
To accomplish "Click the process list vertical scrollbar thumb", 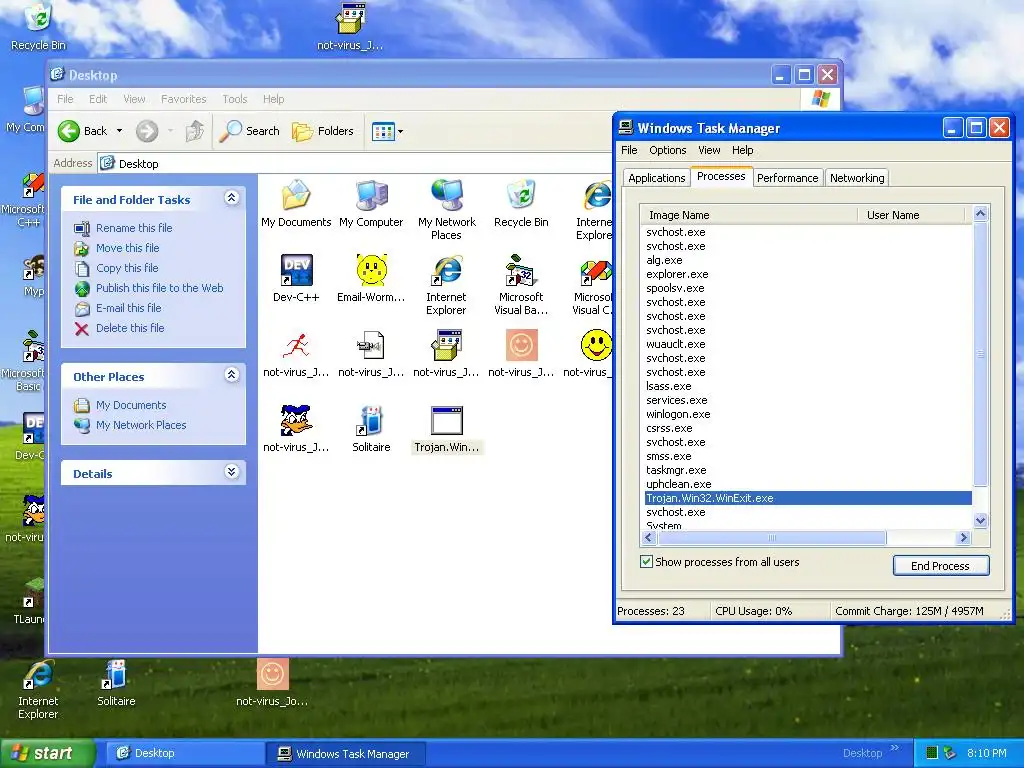I will point(980,355).
